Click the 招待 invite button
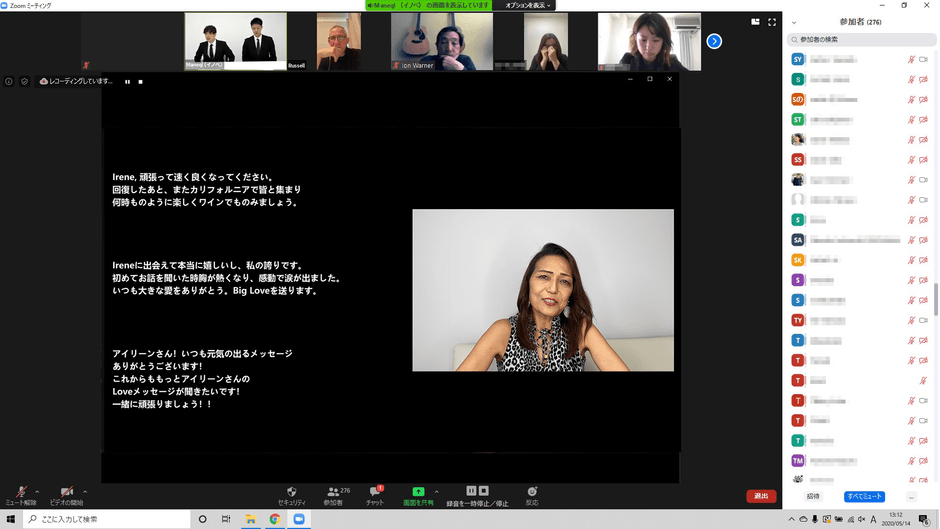Viewport: 940px width, 529px height. 813,496
